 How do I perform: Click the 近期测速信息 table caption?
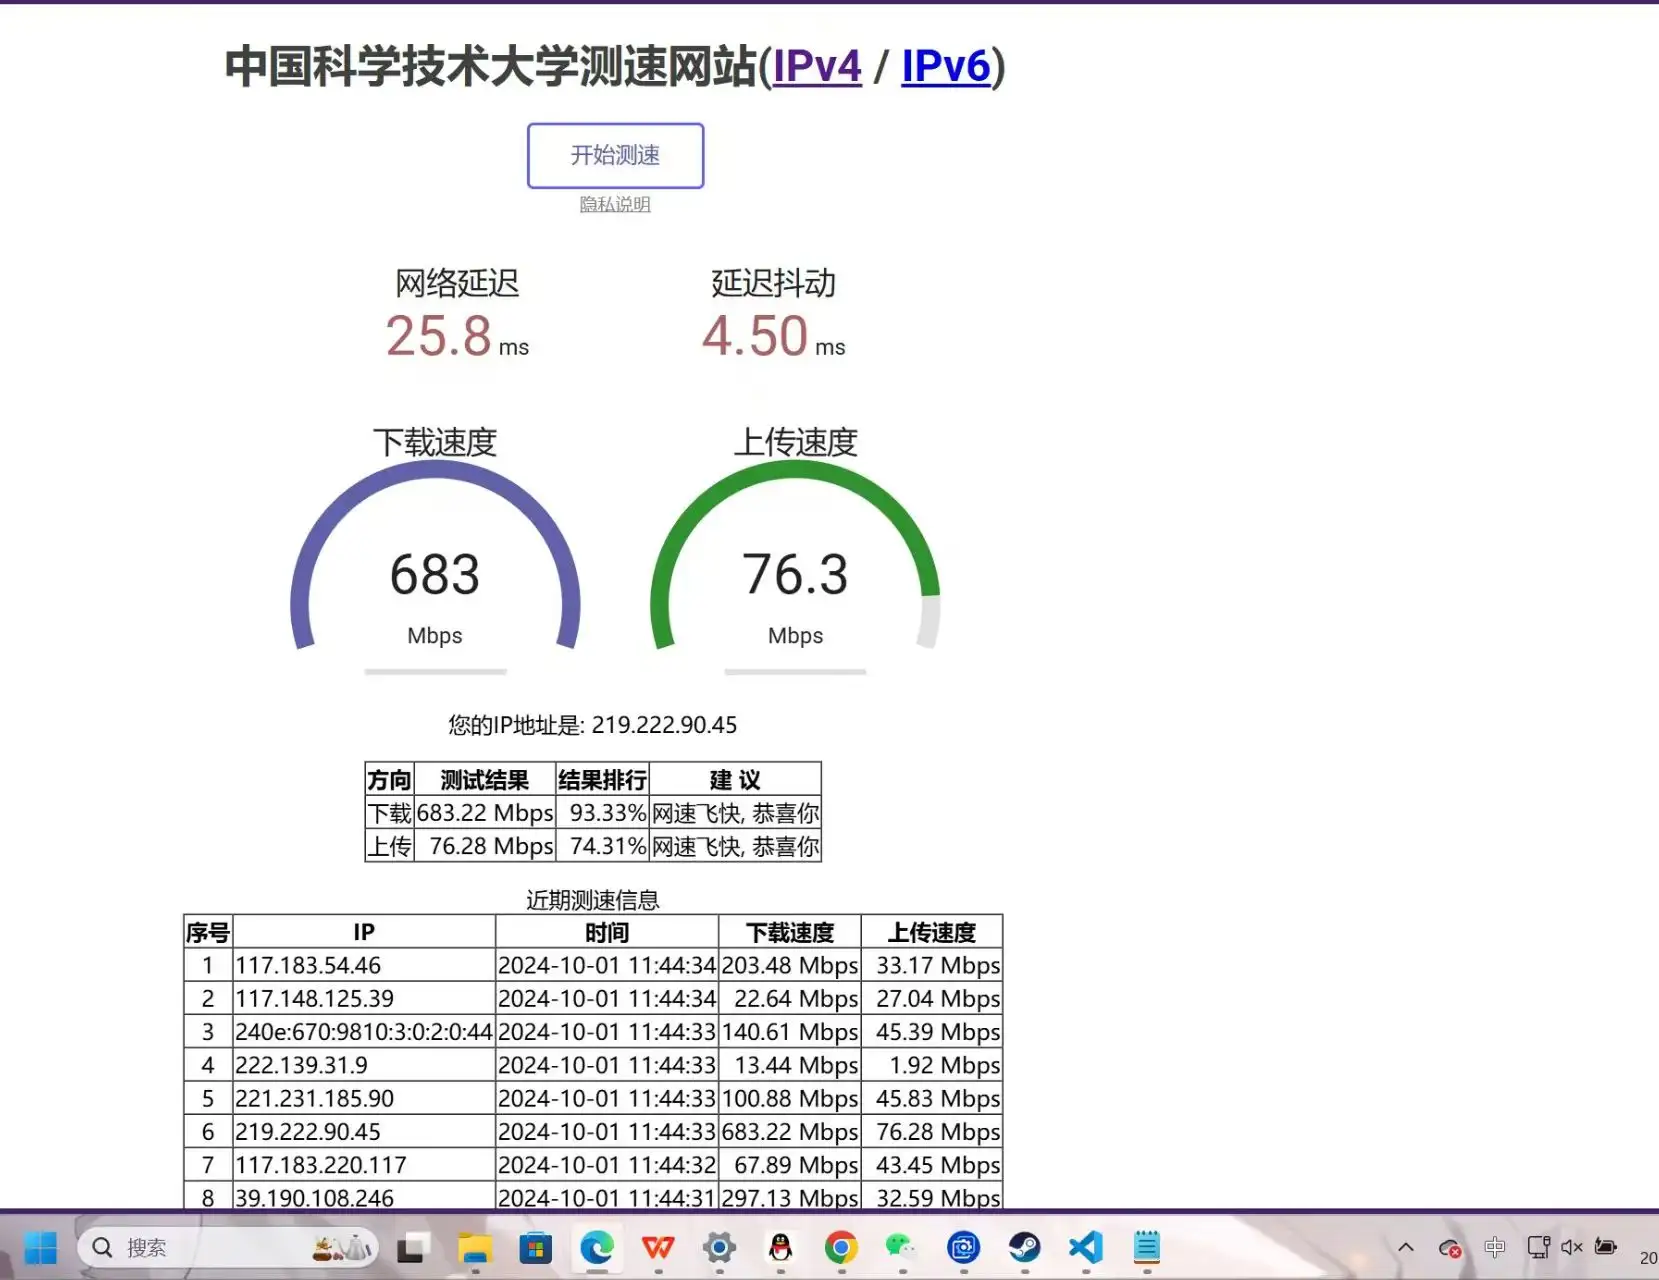(x=593, y=900)
